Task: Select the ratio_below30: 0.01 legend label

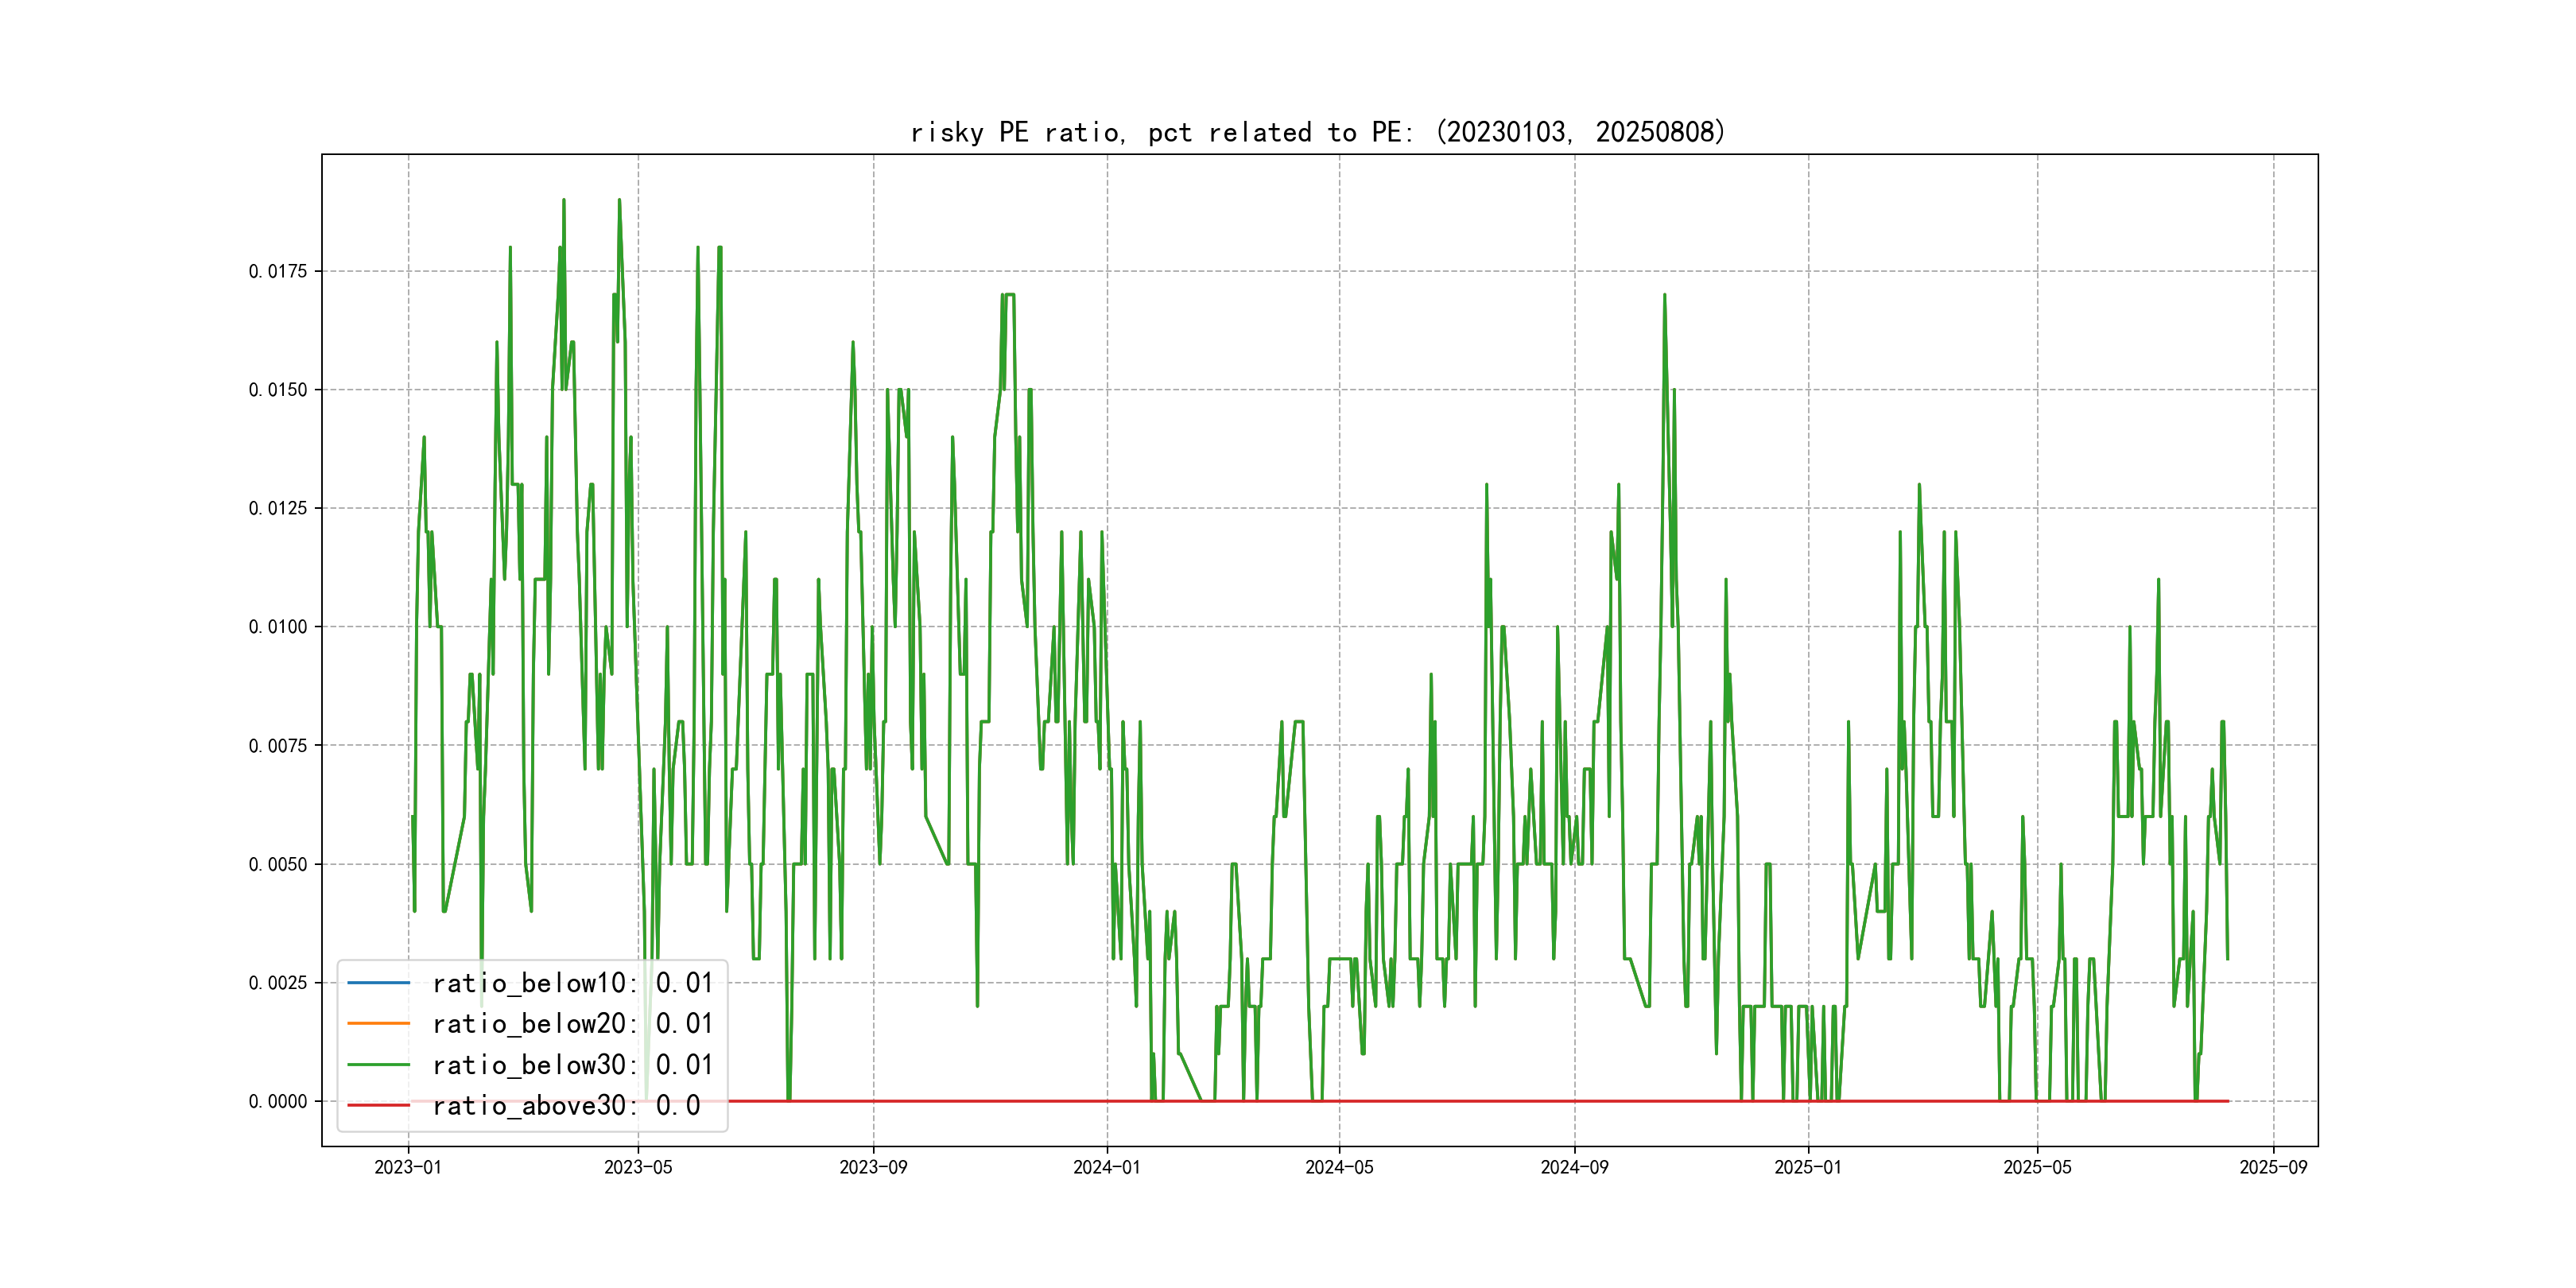Action: coord(572,1065)
